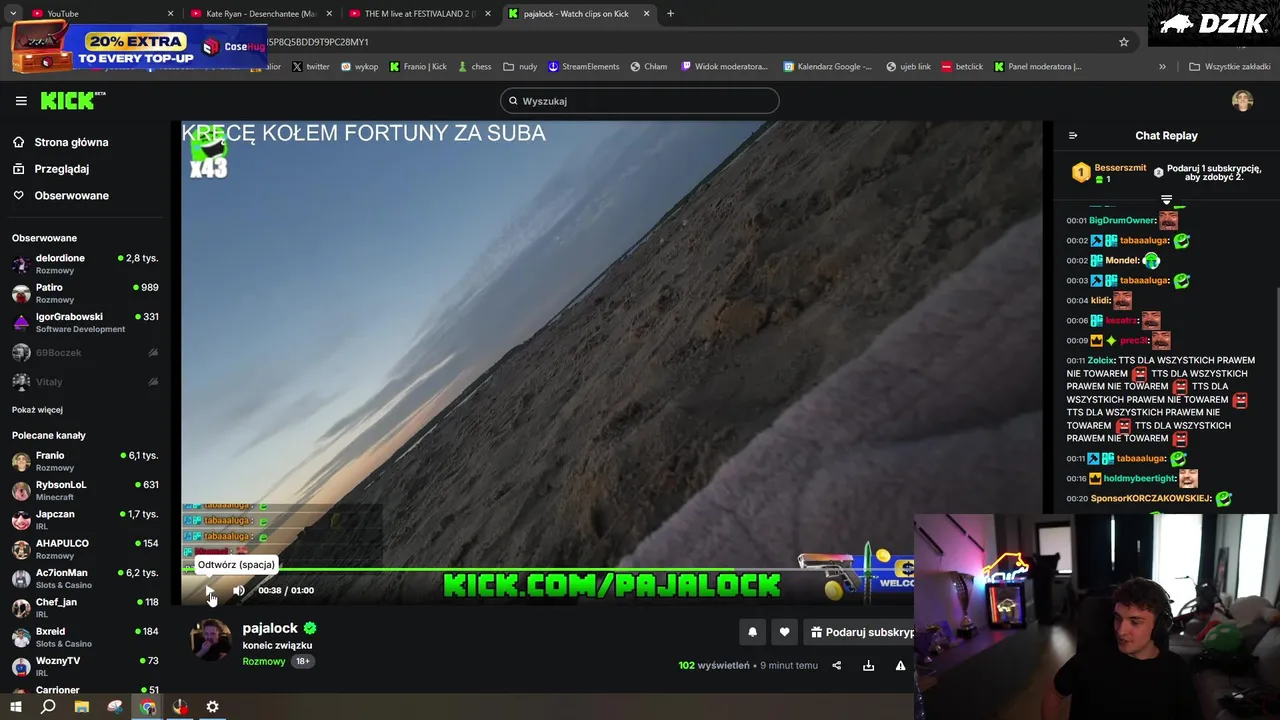Open Windows taskbar search

click(48, 707)
